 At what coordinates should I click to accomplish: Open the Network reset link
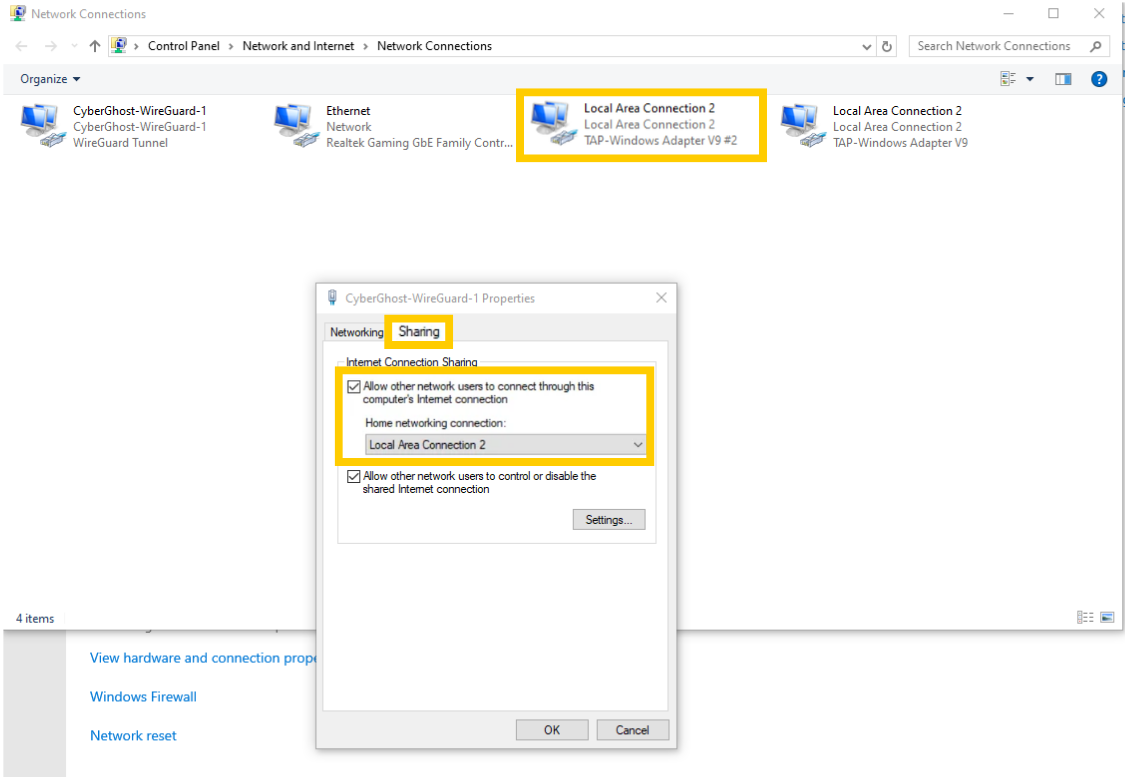[133, 735]
